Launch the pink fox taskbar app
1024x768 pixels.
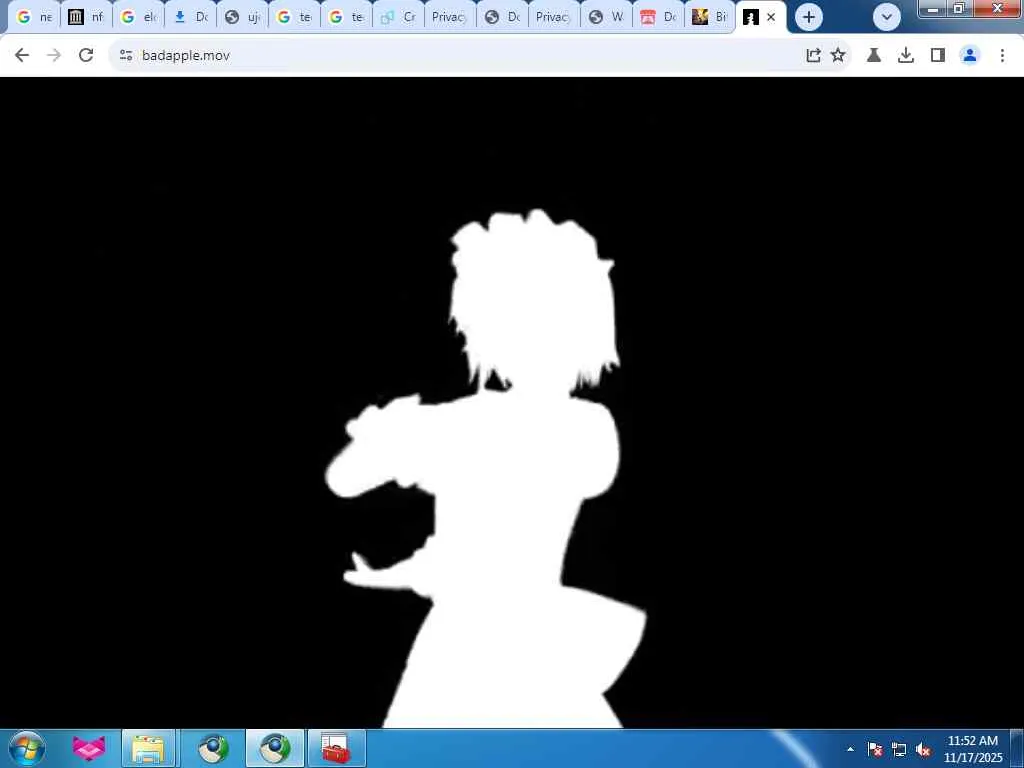89,748
